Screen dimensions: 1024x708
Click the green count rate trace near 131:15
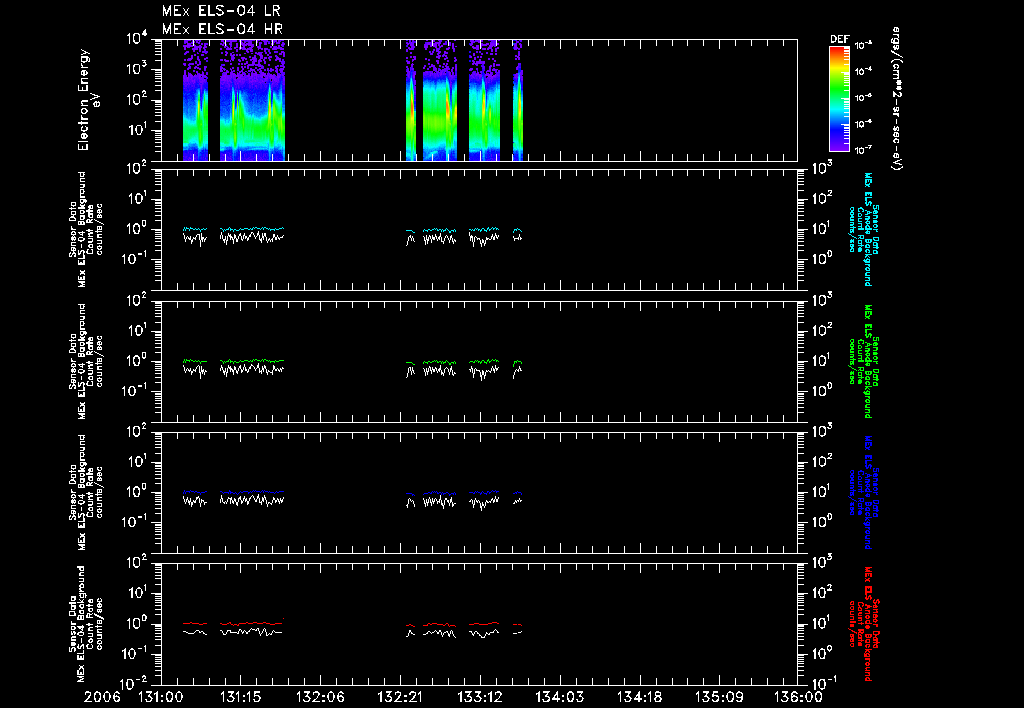[x=251, y=361]
